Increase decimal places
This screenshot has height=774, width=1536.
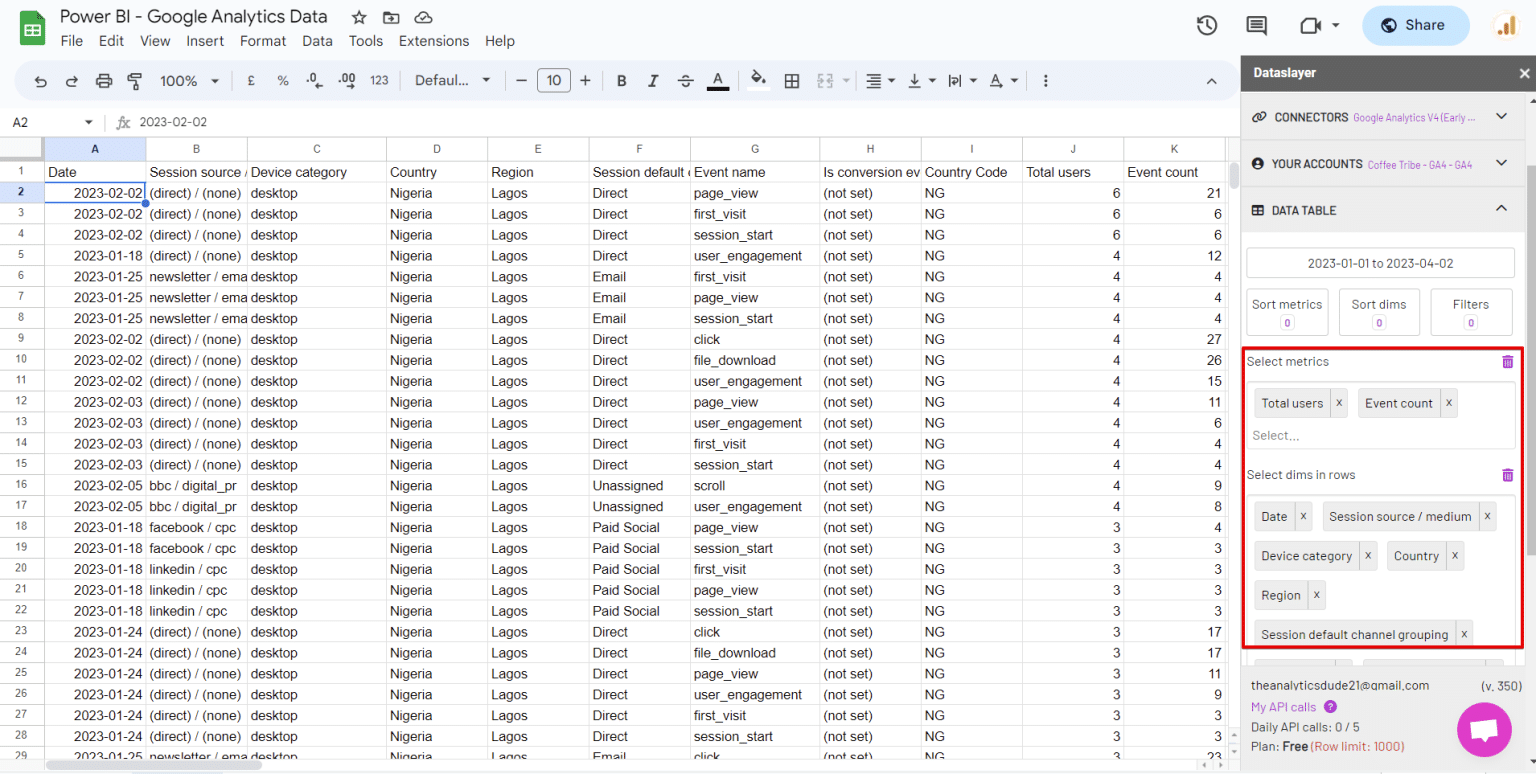(347, 80)
